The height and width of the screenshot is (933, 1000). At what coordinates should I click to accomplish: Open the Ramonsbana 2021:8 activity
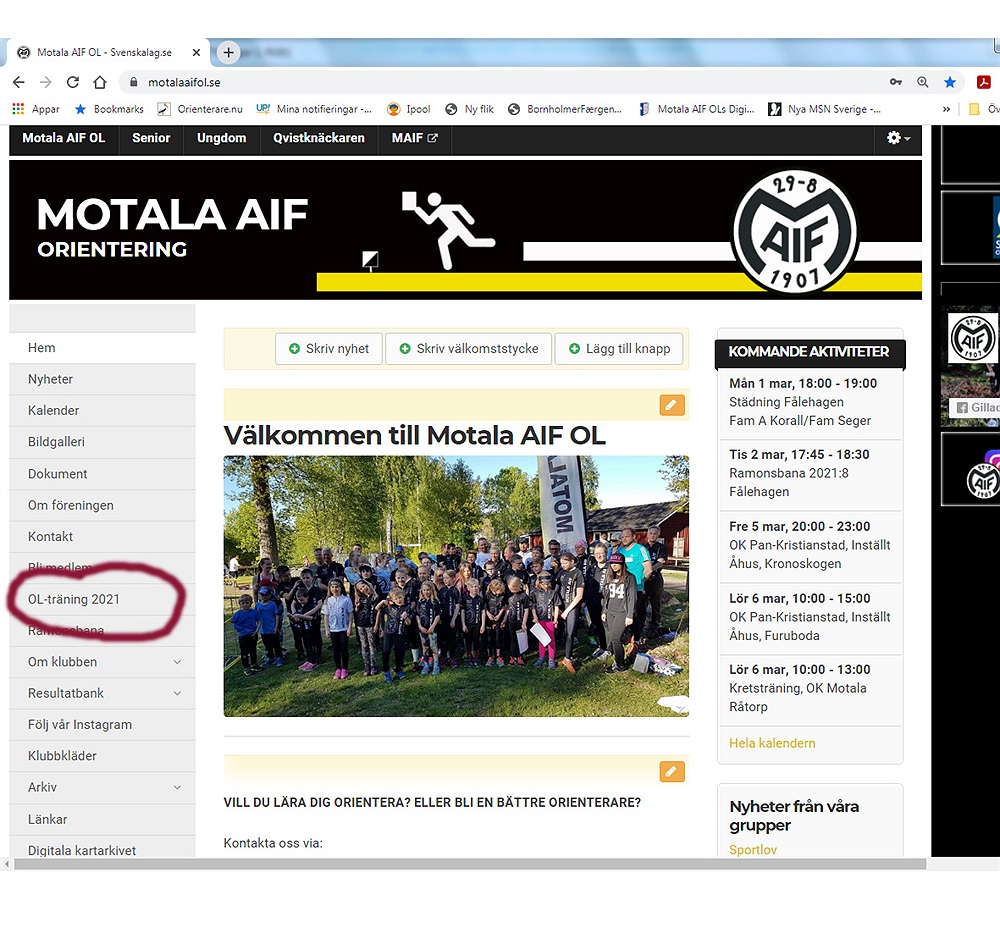810,473
